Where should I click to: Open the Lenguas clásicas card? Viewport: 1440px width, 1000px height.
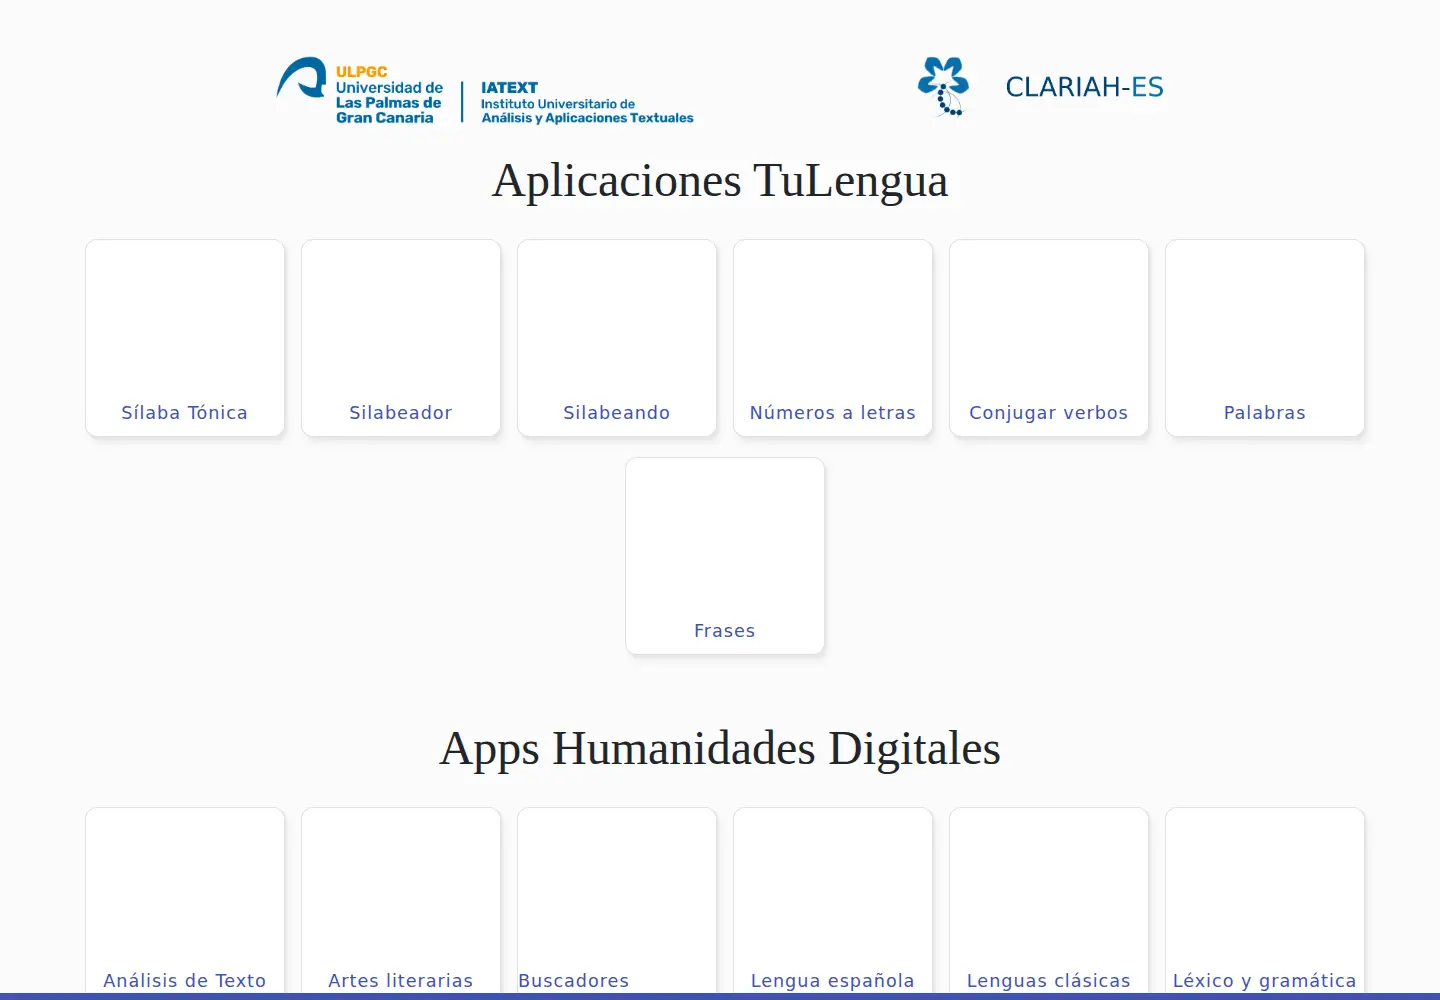(1049, 901)
